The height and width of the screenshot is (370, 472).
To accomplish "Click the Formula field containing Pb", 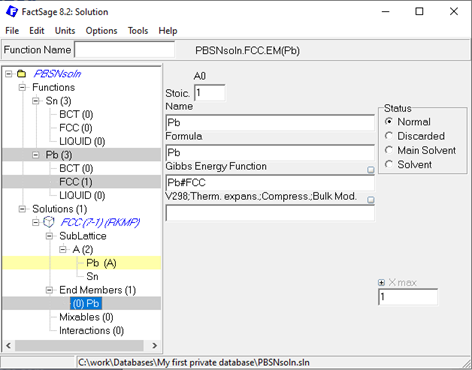I will click(270, 153).
